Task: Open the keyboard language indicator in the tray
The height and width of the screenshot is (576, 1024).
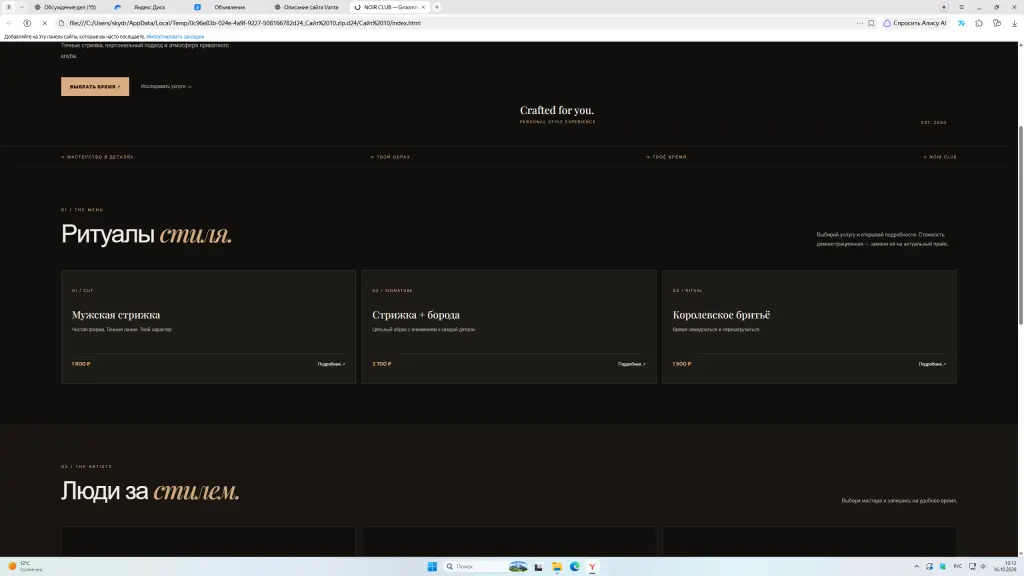Action: [958, 566]
